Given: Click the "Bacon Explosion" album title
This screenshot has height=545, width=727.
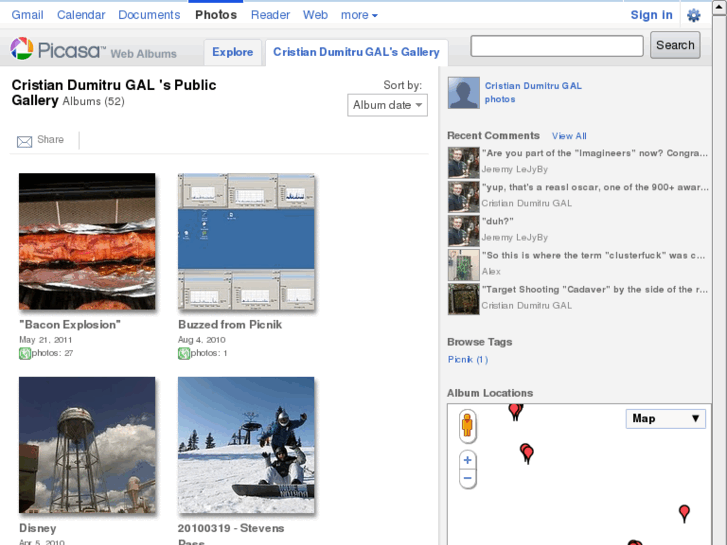Looking at the screenshot, I should (70, 325).
